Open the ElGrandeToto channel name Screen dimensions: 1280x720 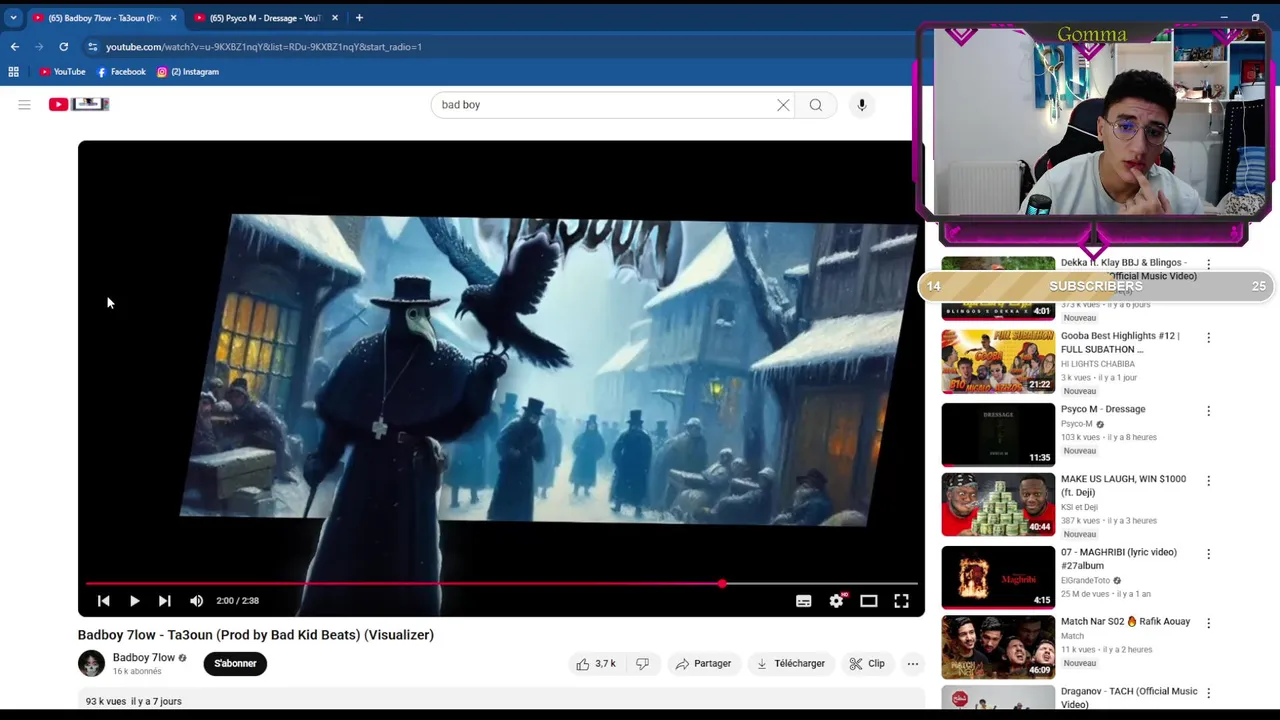pyautogui.click(x=1085, y=581)
